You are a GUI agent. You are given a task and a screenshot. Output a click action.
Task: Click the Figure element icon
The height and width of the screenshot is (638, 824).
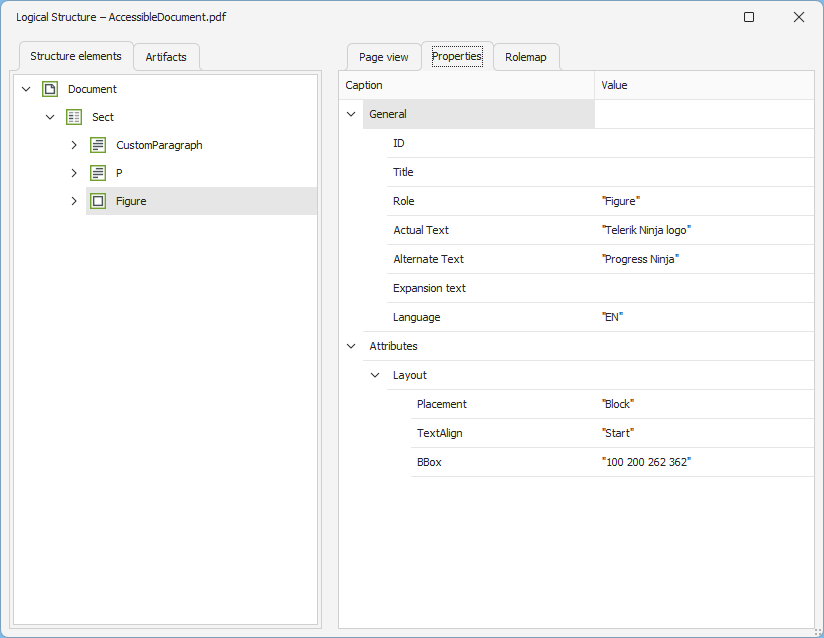[x=98, y=201]
